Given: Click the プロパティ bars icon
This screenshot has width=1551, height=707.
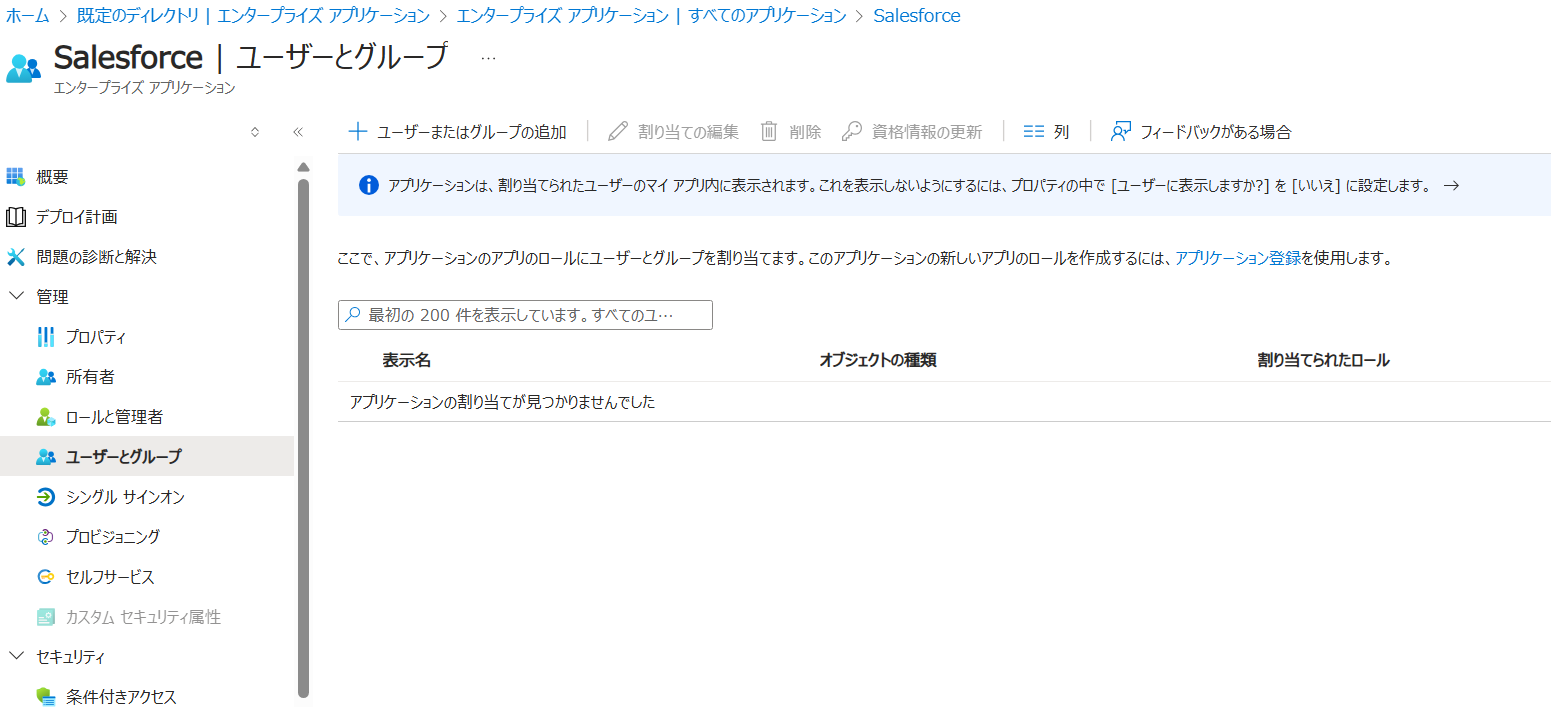Looking at the screenshot, I should 45,337.
